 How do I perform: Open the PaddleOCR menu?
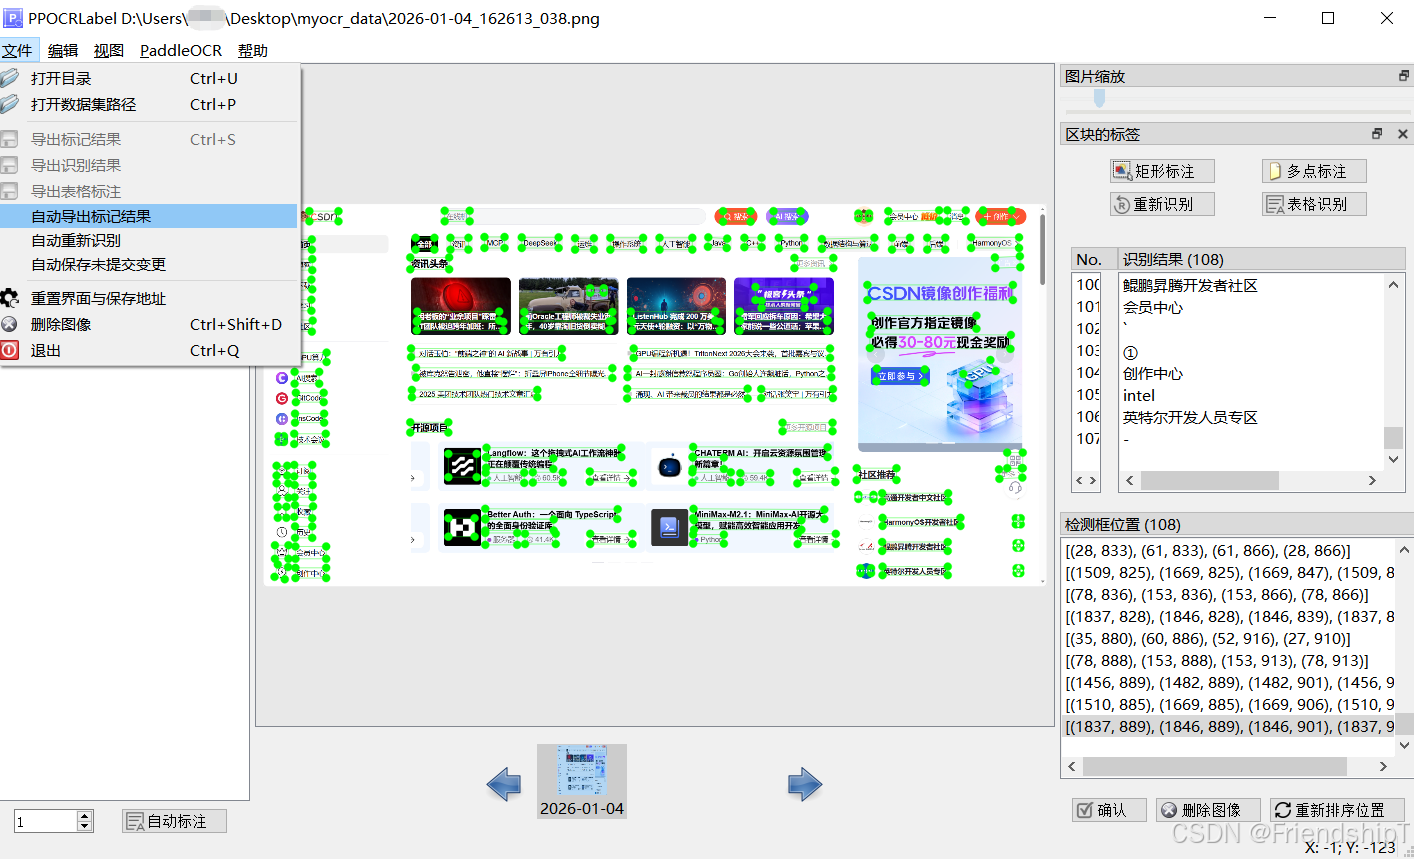pyautogui.click(x=181, y=50)
